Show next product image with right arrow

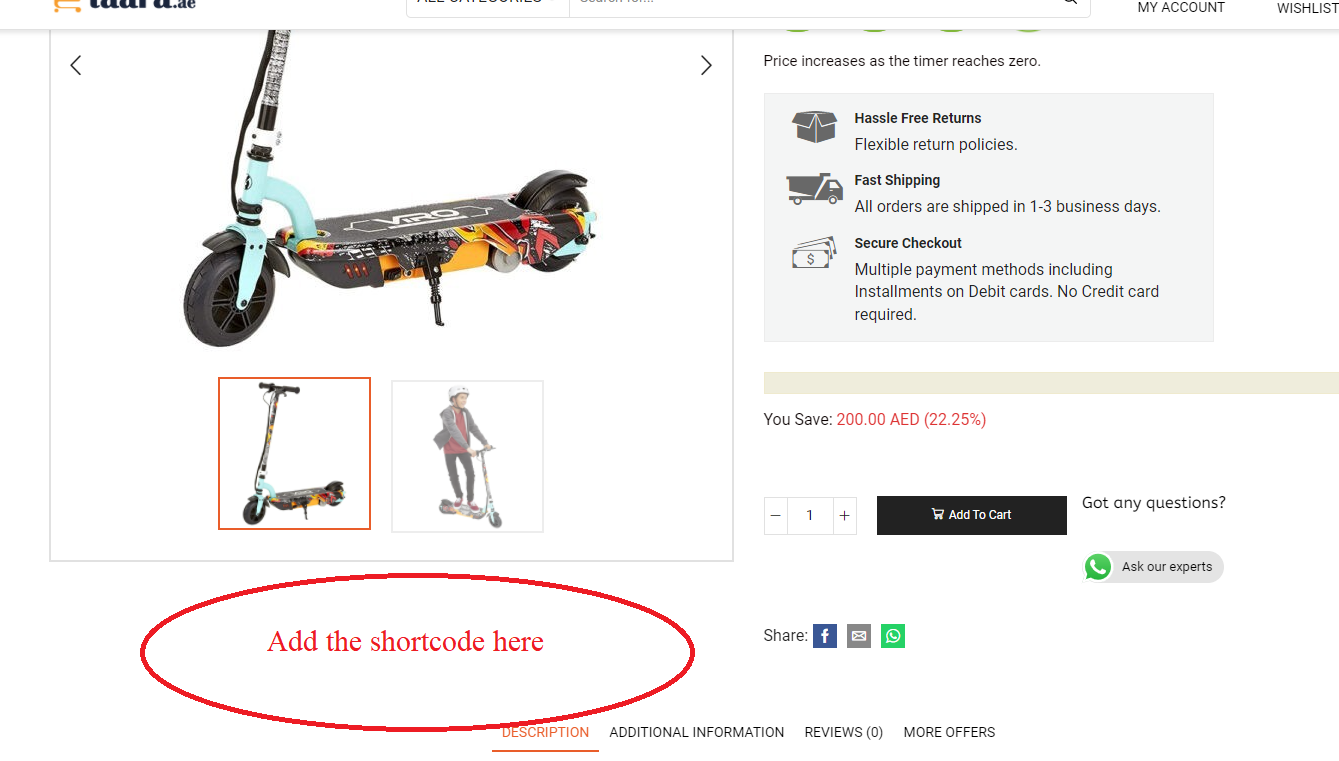(x=706, y=65)
